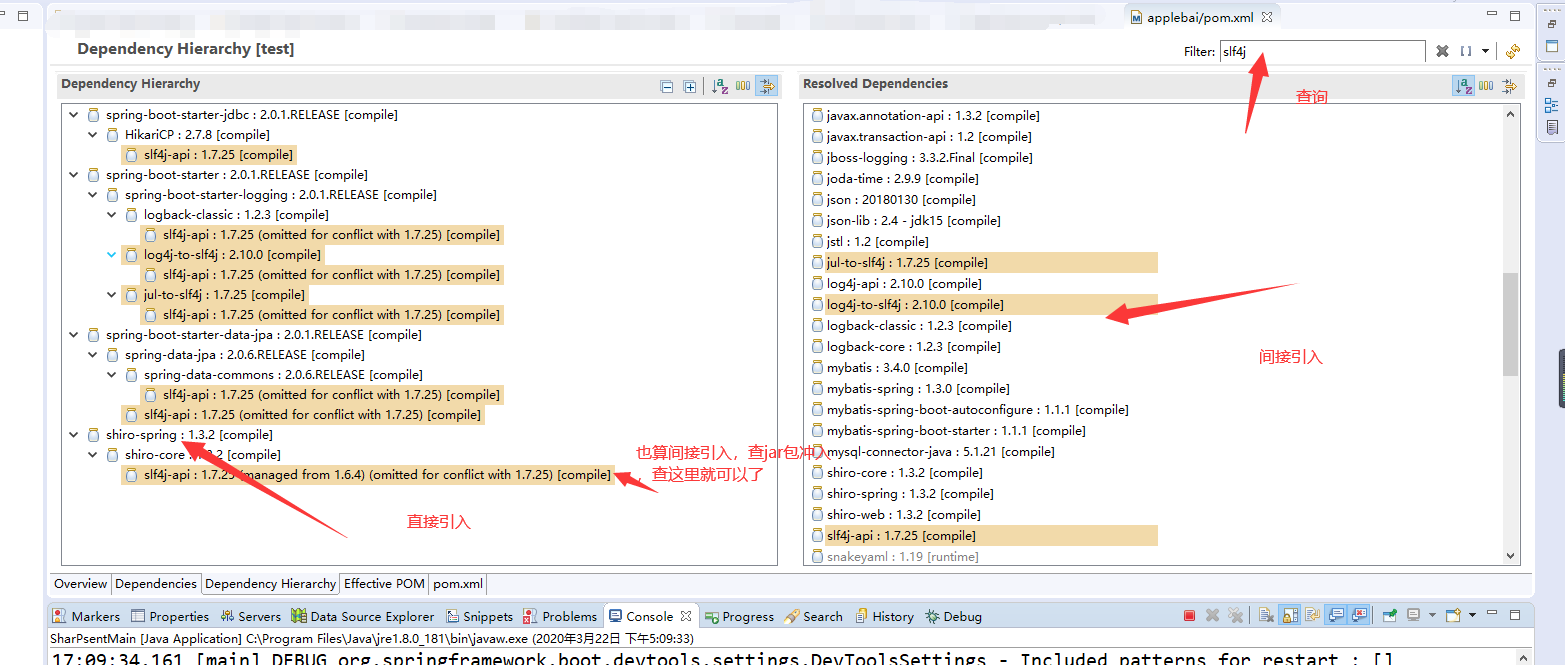The width and height of the screenshot is (1565, 665).
Task: Collapse spring-data-jpa tree node
Action: pyautogui.click(x=92, y=355)
